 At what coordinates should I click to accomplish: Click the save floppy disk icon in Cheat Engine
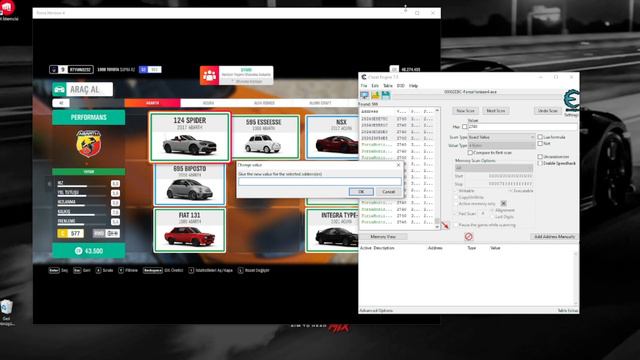click(x=386, y=95)
